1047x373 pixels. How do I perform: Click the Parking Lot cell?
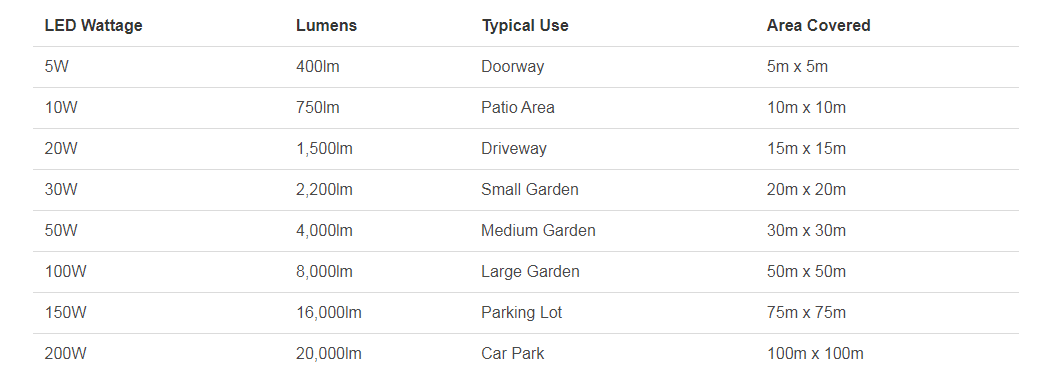click(x=521, y=312)
